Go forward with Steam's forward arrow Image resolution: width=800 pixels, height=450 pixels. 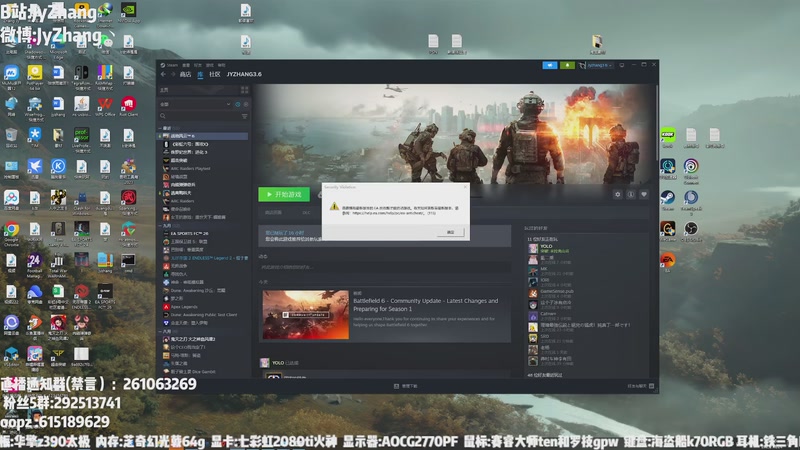tap(173, 74)
